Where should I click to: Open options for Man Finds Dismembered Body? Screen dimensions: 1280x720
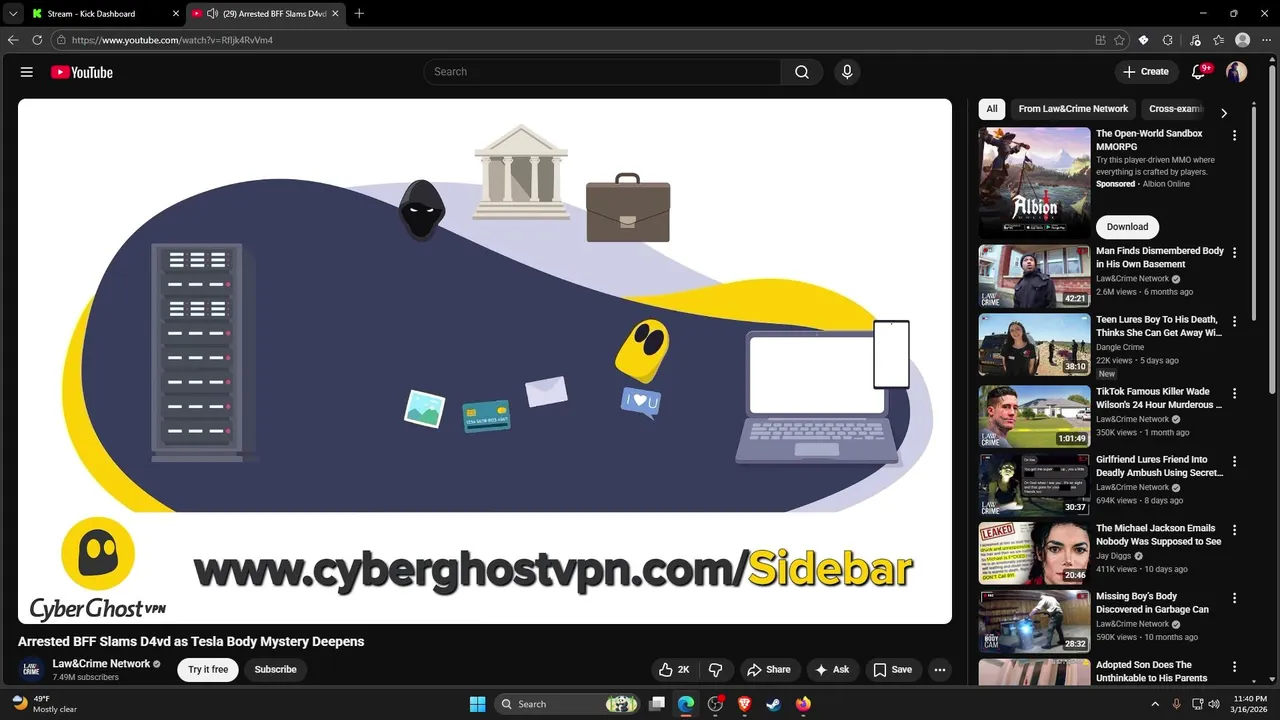[x=1234, y=253]
